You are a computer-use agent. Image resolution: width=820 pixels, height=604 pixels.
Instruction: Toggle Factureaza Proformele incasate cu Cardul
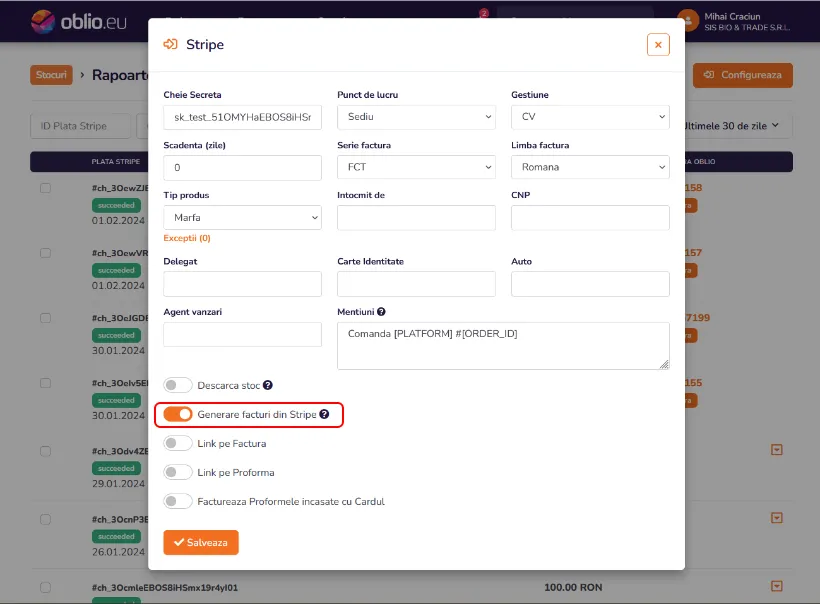(178, 502)
